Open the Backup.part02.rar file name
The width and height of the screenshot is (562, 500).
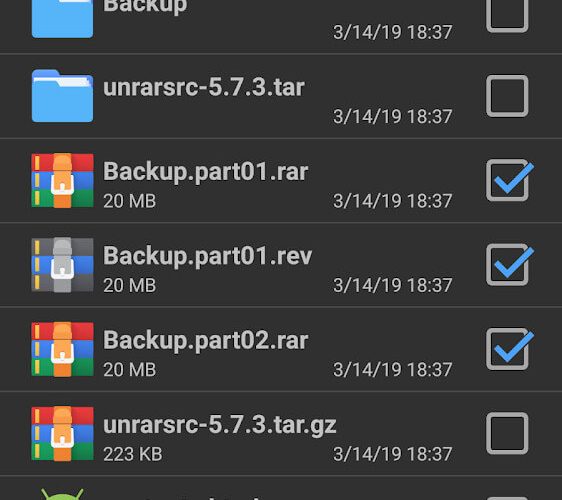[x=205, y=341]
